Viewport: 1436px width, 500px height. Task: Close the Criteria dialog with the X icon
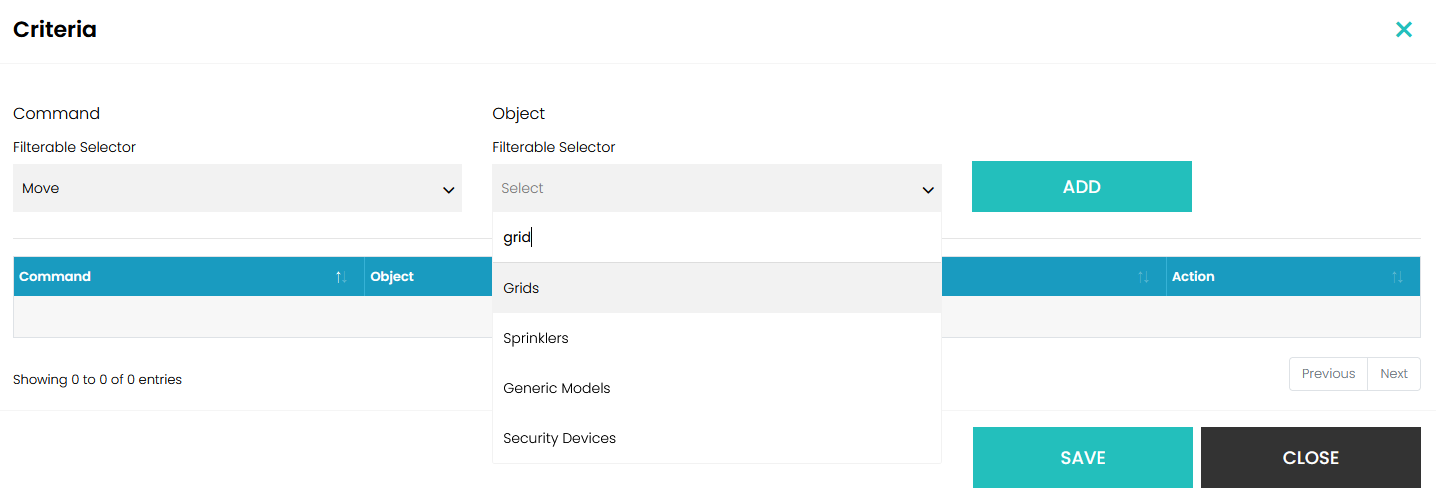[1404, 30]
